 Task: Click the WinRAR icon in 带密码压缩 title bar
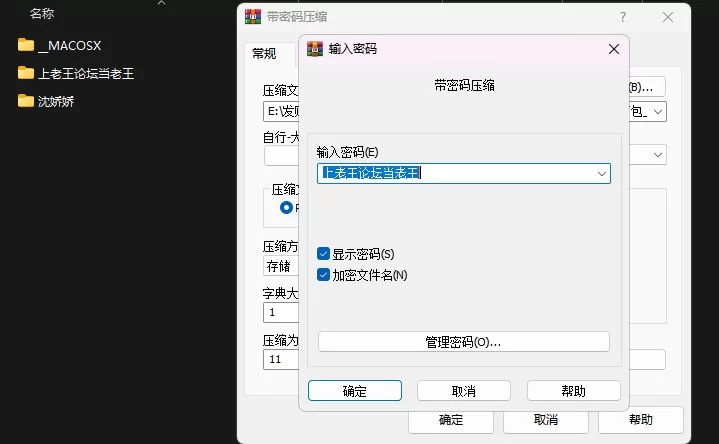pos(253,17)
